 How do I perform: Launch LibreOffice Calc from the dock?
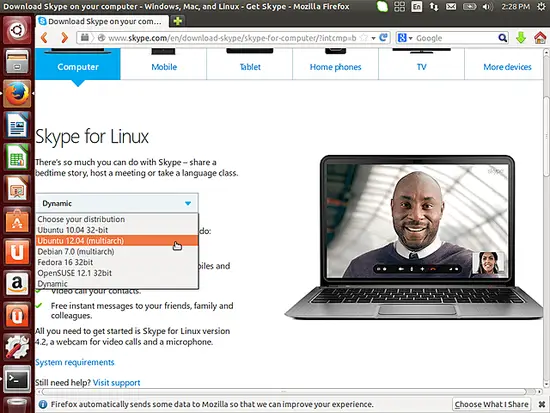(17, 157)
